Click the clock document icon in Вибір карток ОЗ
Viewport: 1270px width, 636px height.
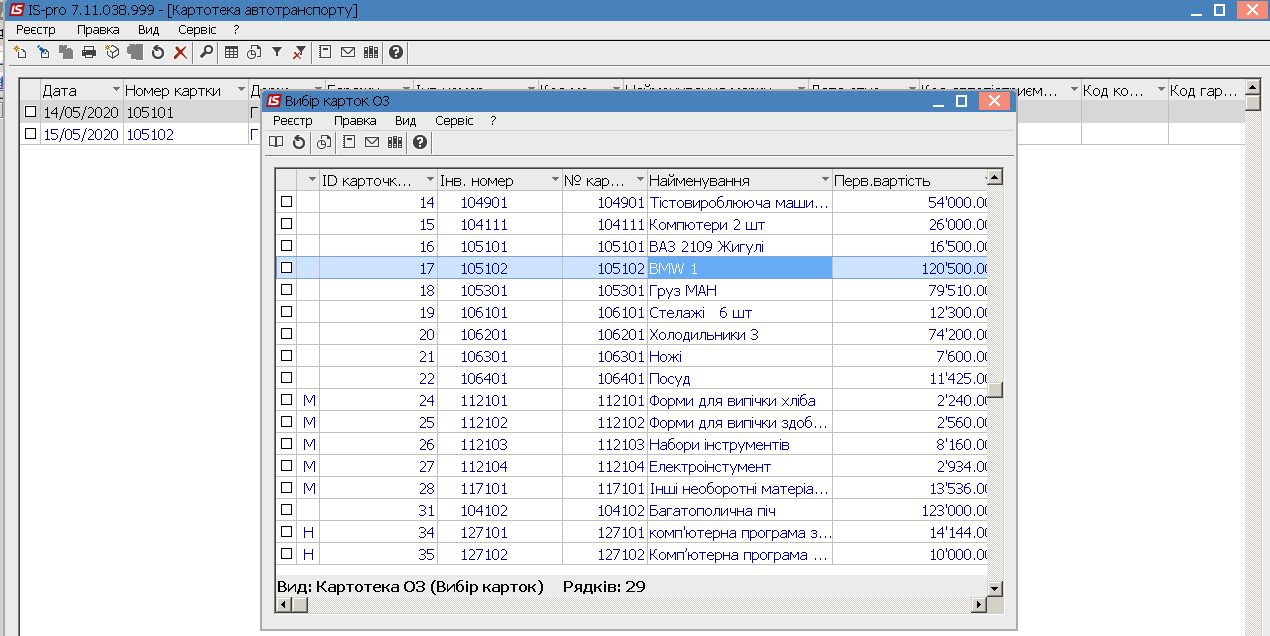coord(323,142)
